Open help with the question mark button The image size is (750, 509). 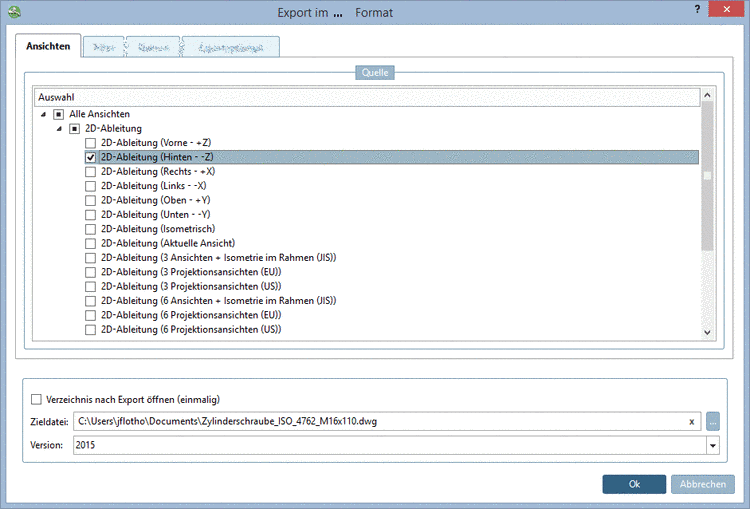[x=697, y=9]
